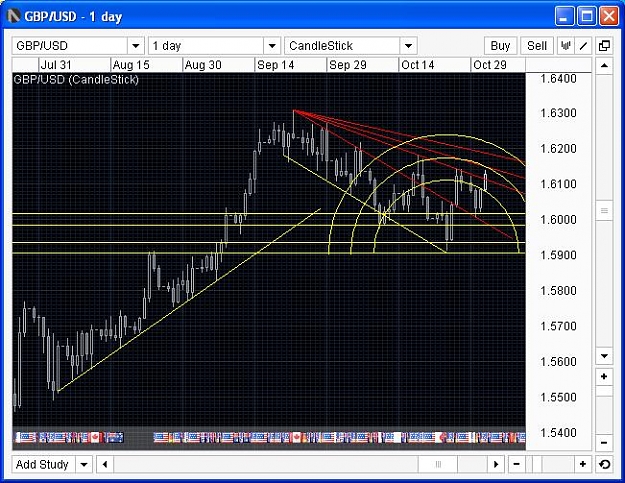Zoom out price scale with minus button
This screenshot has height=483, width=625.
coord(604,442)
